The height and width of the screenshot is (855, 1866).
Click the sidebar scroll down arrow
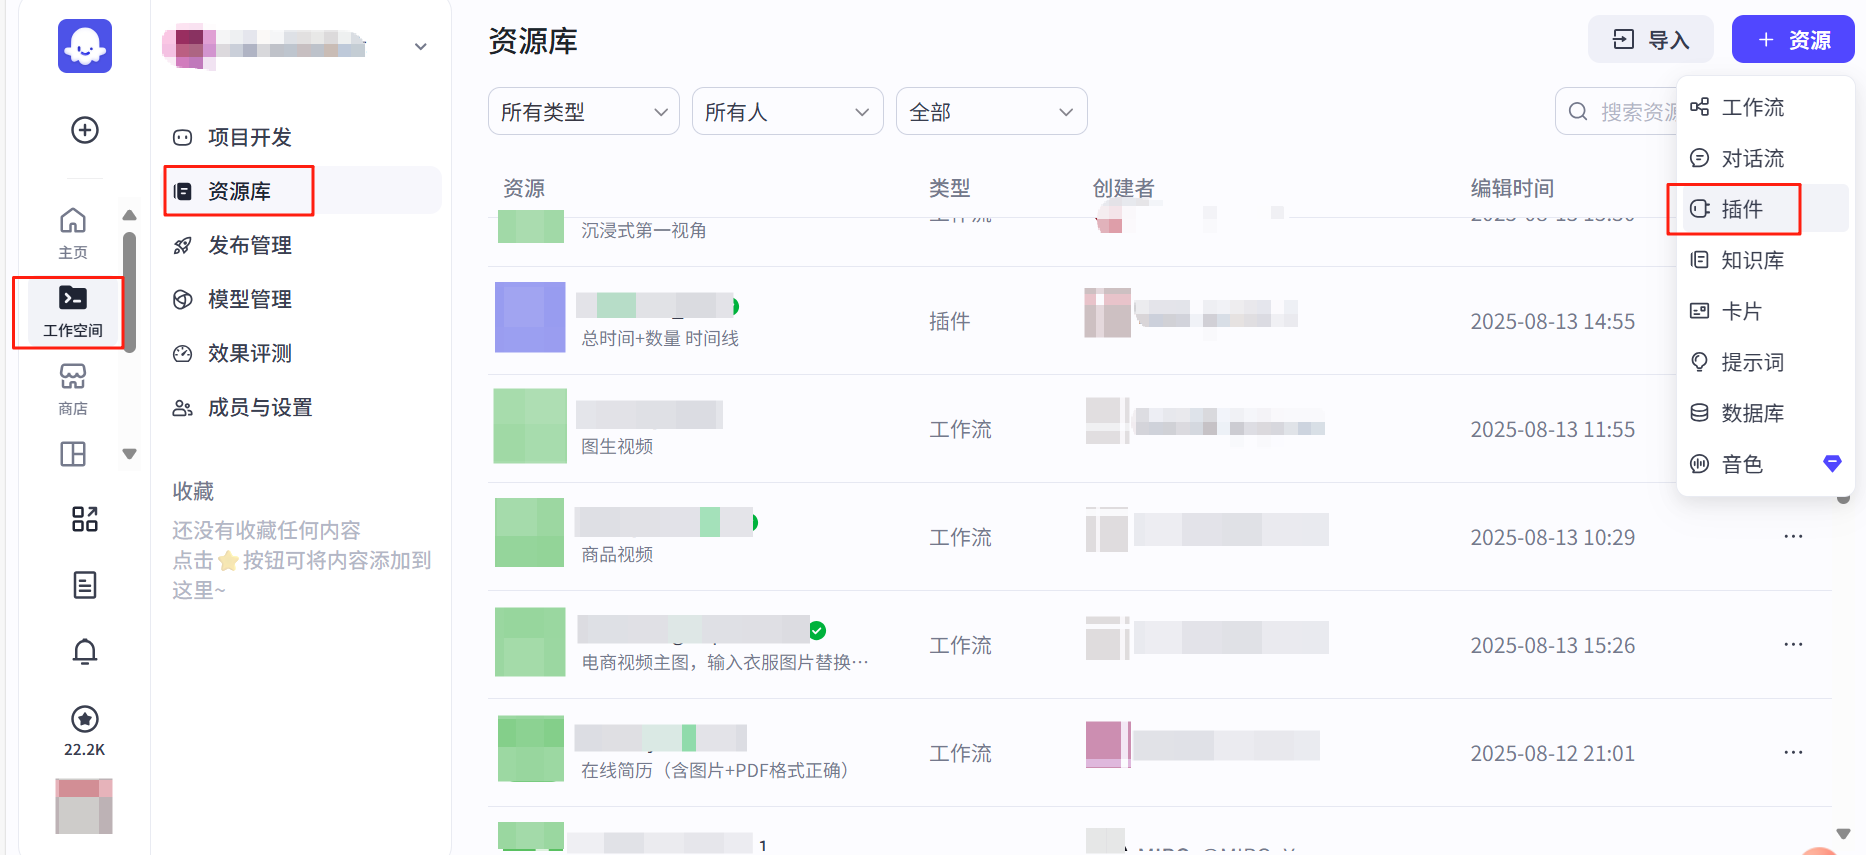(129, 454)
